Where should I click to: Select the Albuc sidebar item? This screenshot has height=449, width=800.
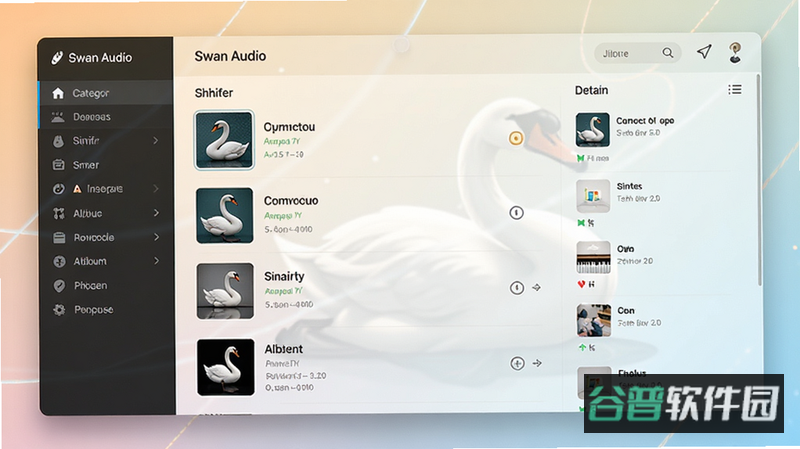tap(106, 213)
